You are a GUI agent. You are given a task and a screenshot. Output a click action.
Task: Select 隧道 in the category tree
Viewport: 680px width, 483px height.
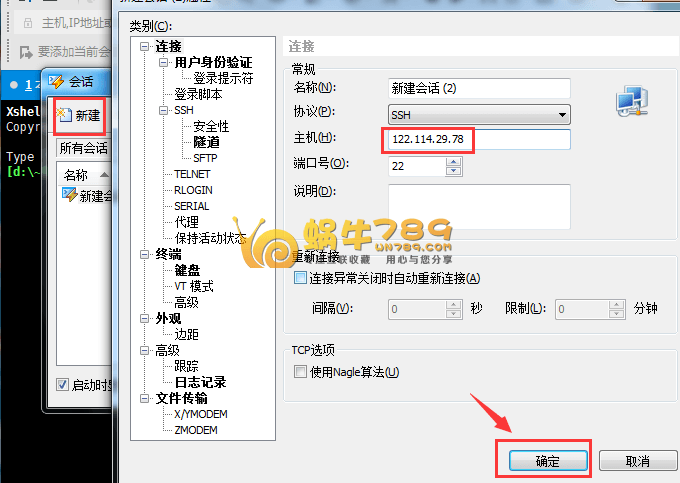click(206, 142)
